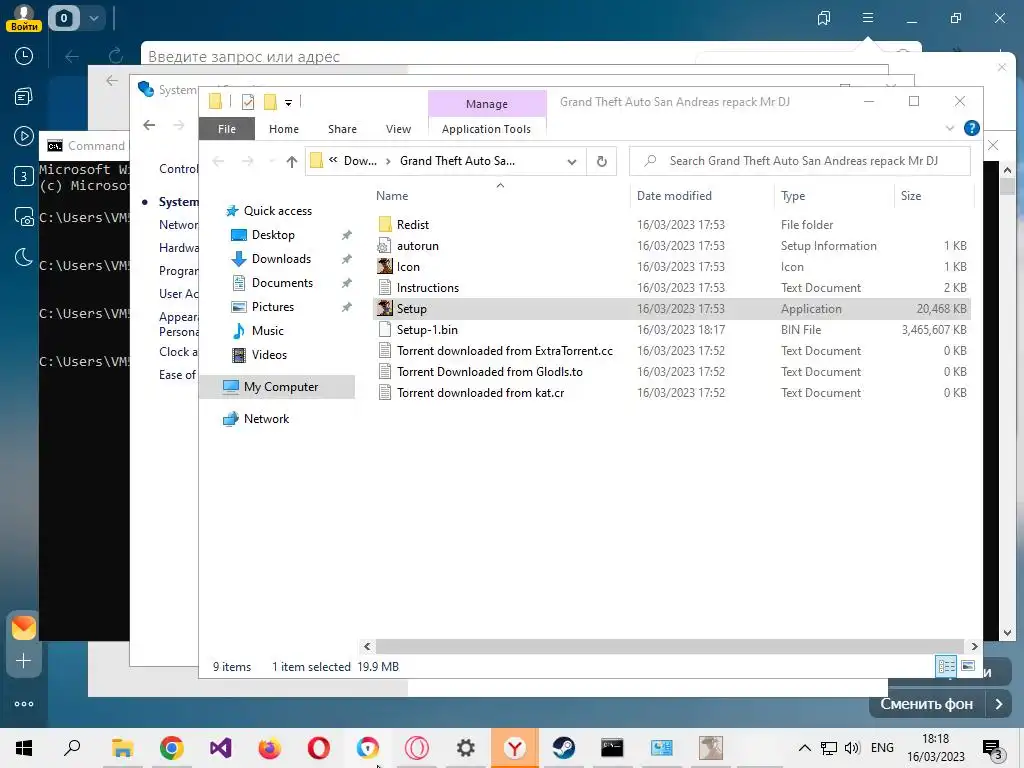
Task: Open Desktop in navigation pane
Action: pos(273,235)
